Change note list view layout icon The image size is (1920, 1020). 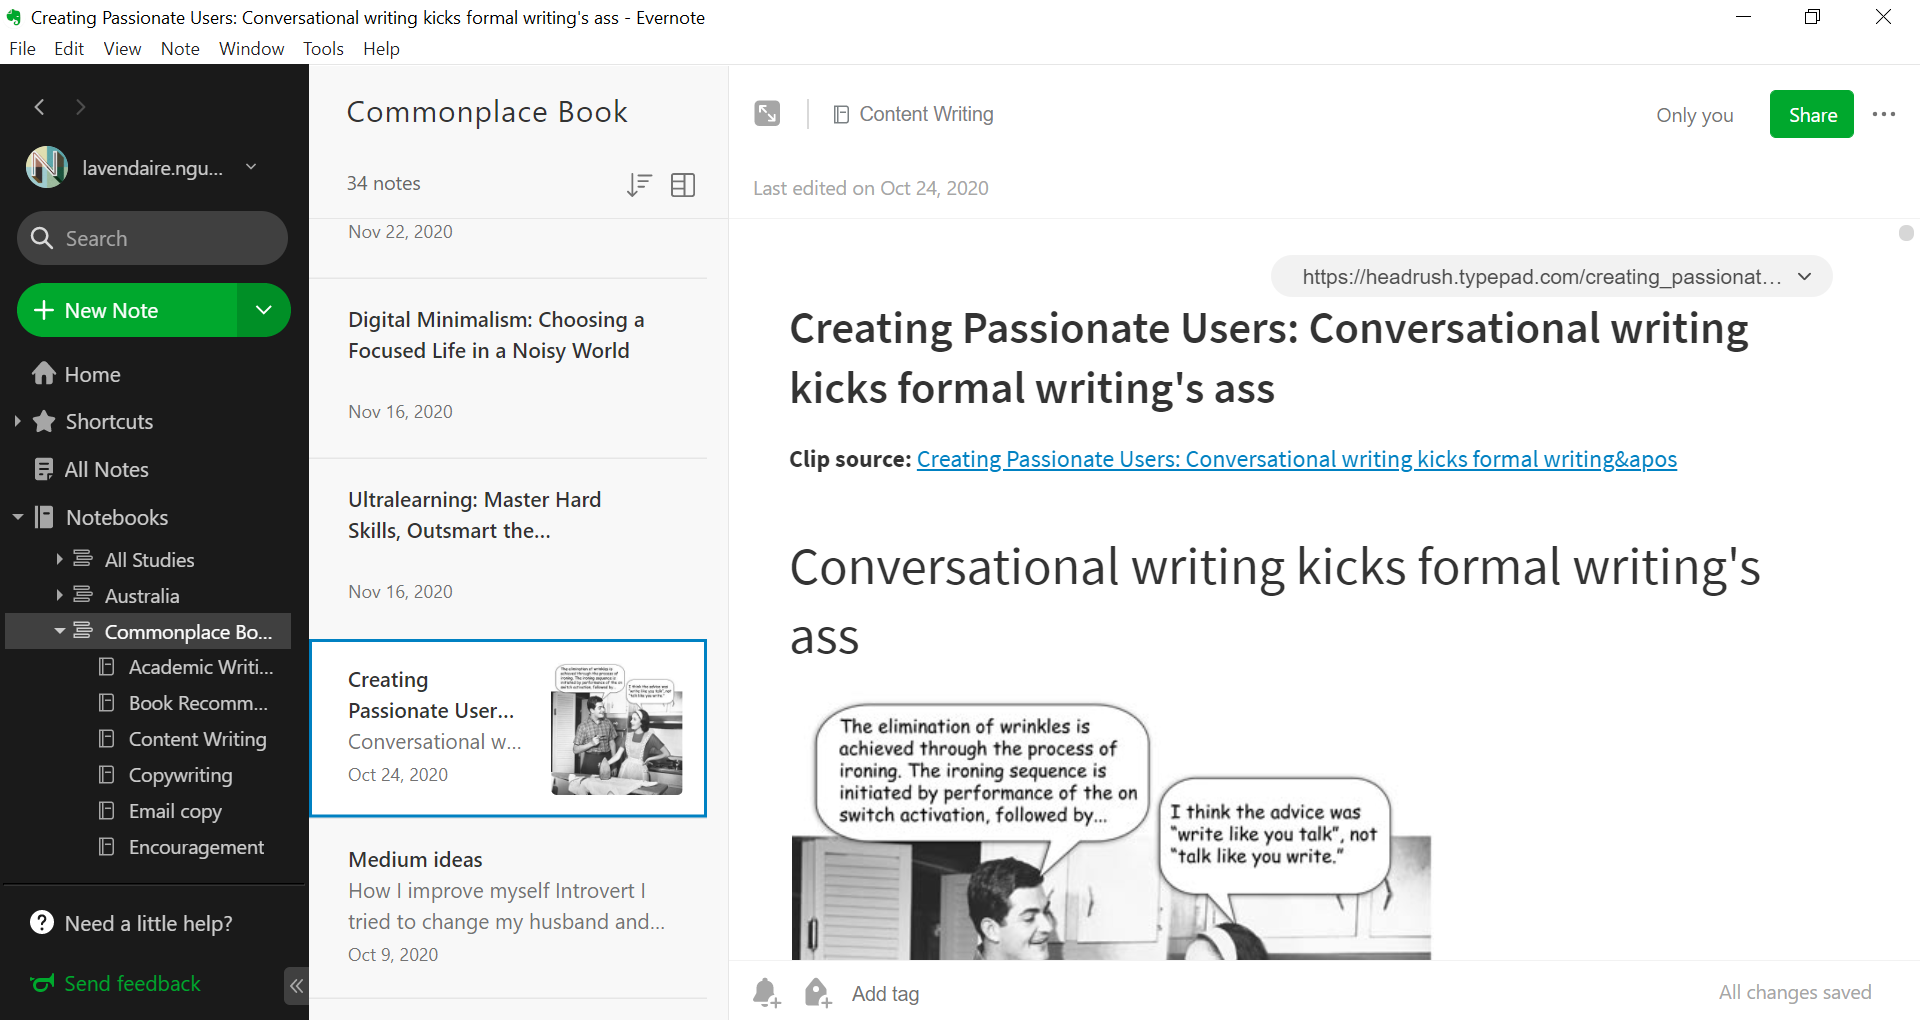[683, 185]
